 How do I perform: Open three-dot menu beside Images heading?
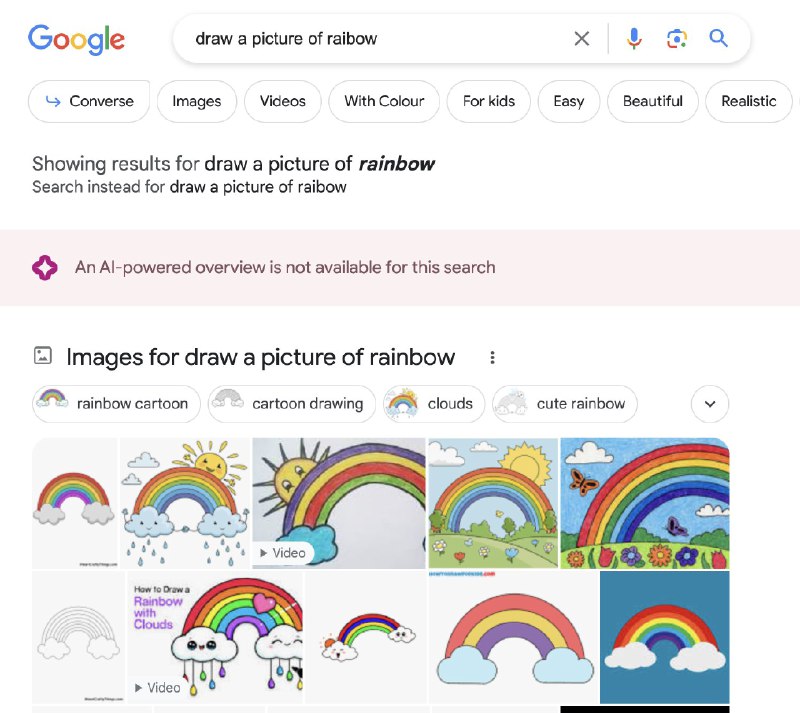tap(492, 357)
